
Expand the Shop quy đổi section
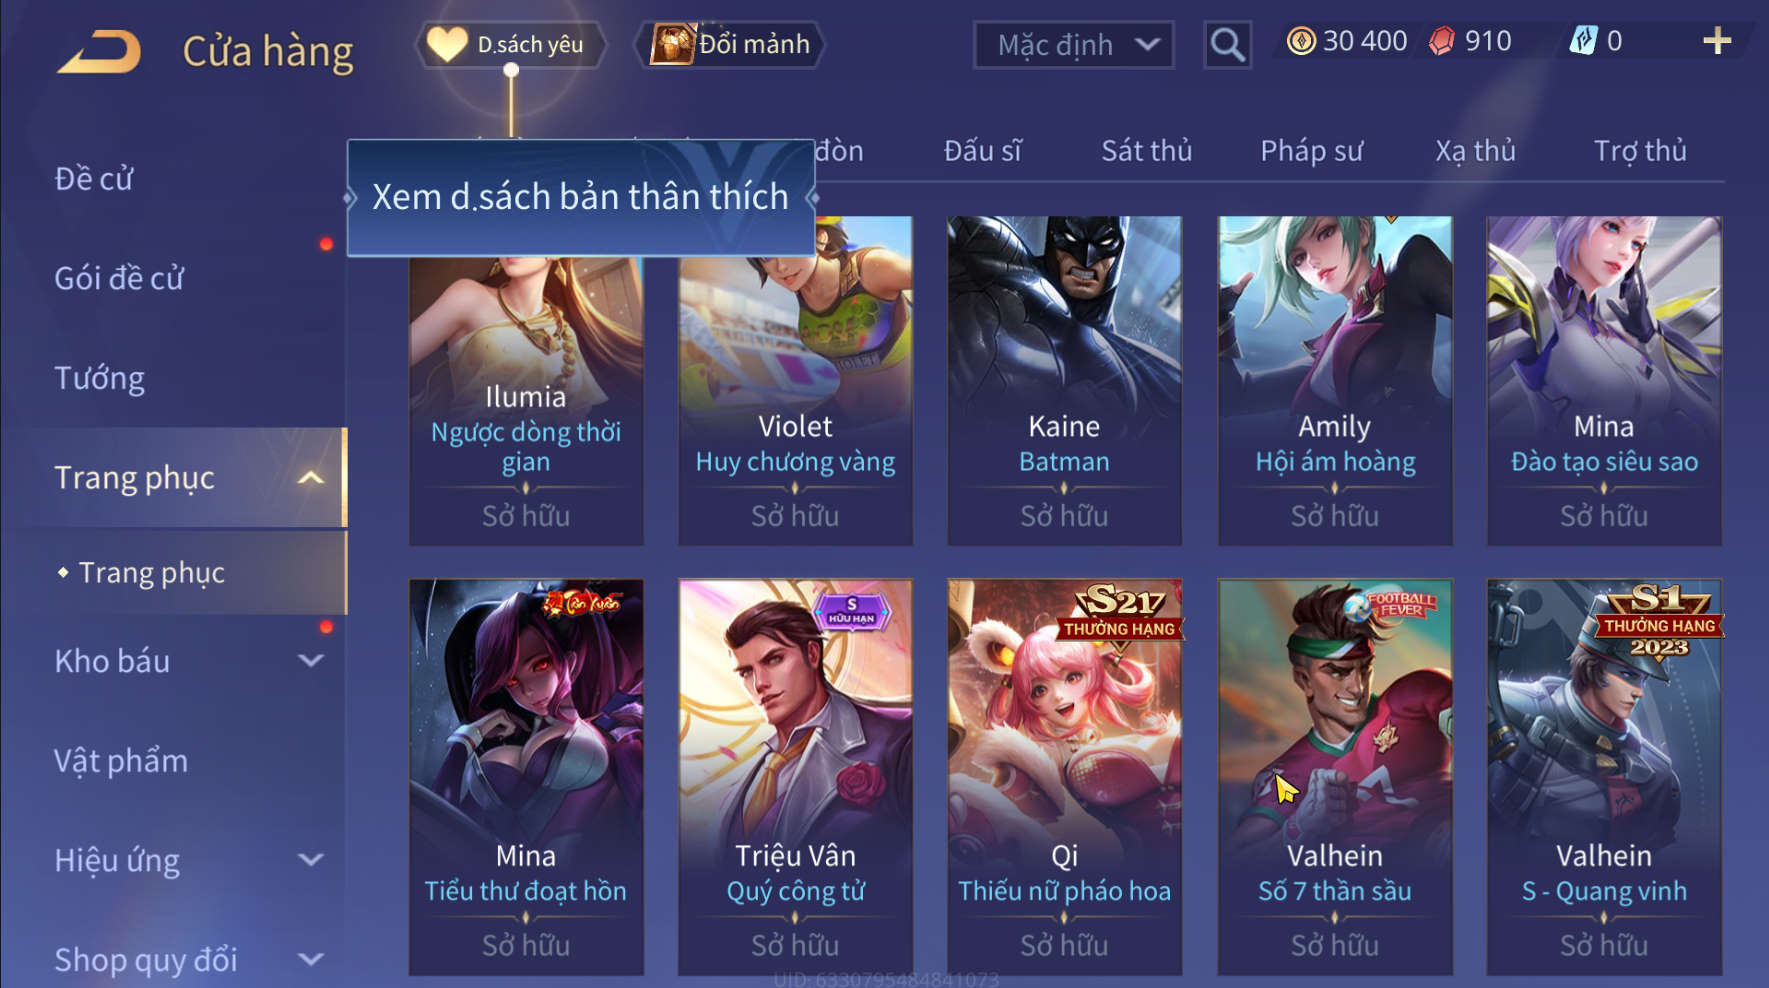pyautogui.click(x=311, y=960)
